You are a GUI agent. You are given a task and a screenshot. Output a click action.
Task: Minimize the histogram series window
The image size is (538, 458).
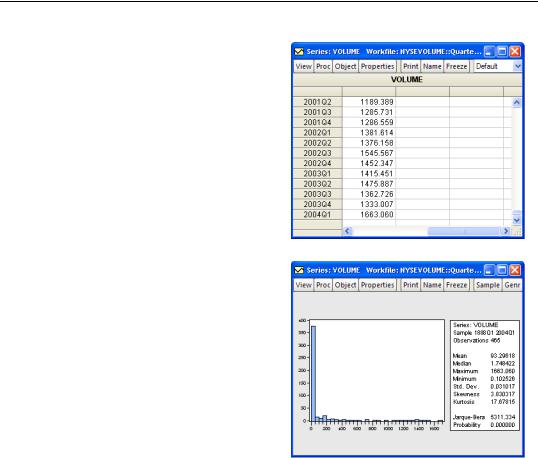(x=489, y=270)
